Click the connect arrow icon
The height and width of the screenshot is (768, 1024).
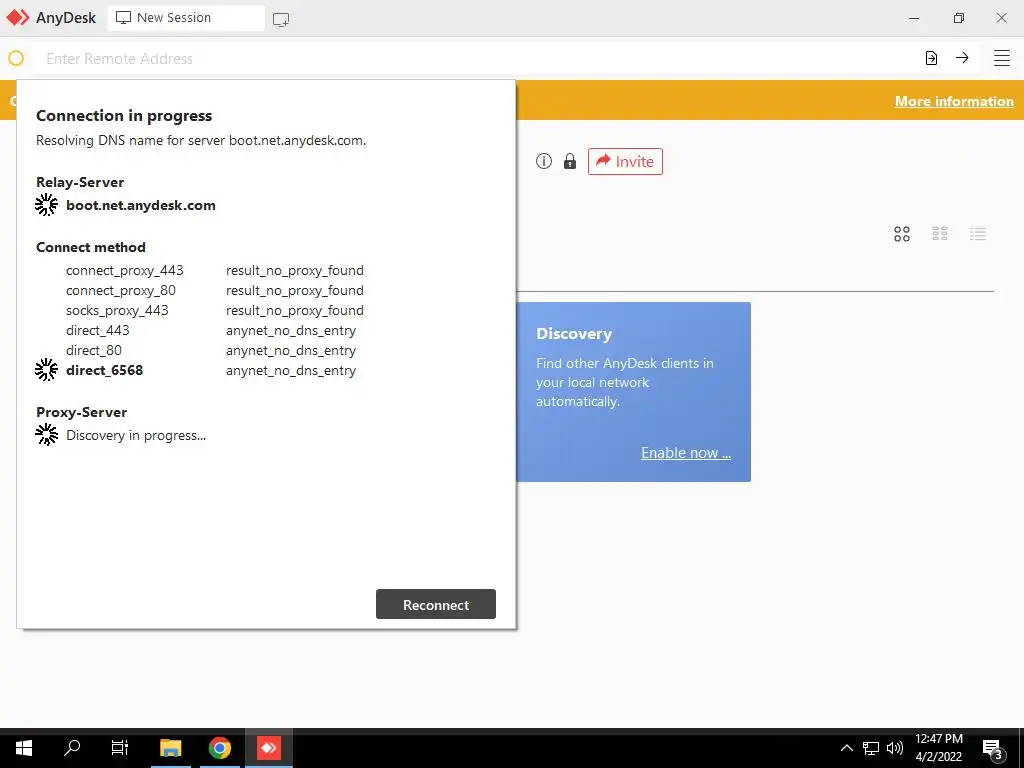click(962, 57)
